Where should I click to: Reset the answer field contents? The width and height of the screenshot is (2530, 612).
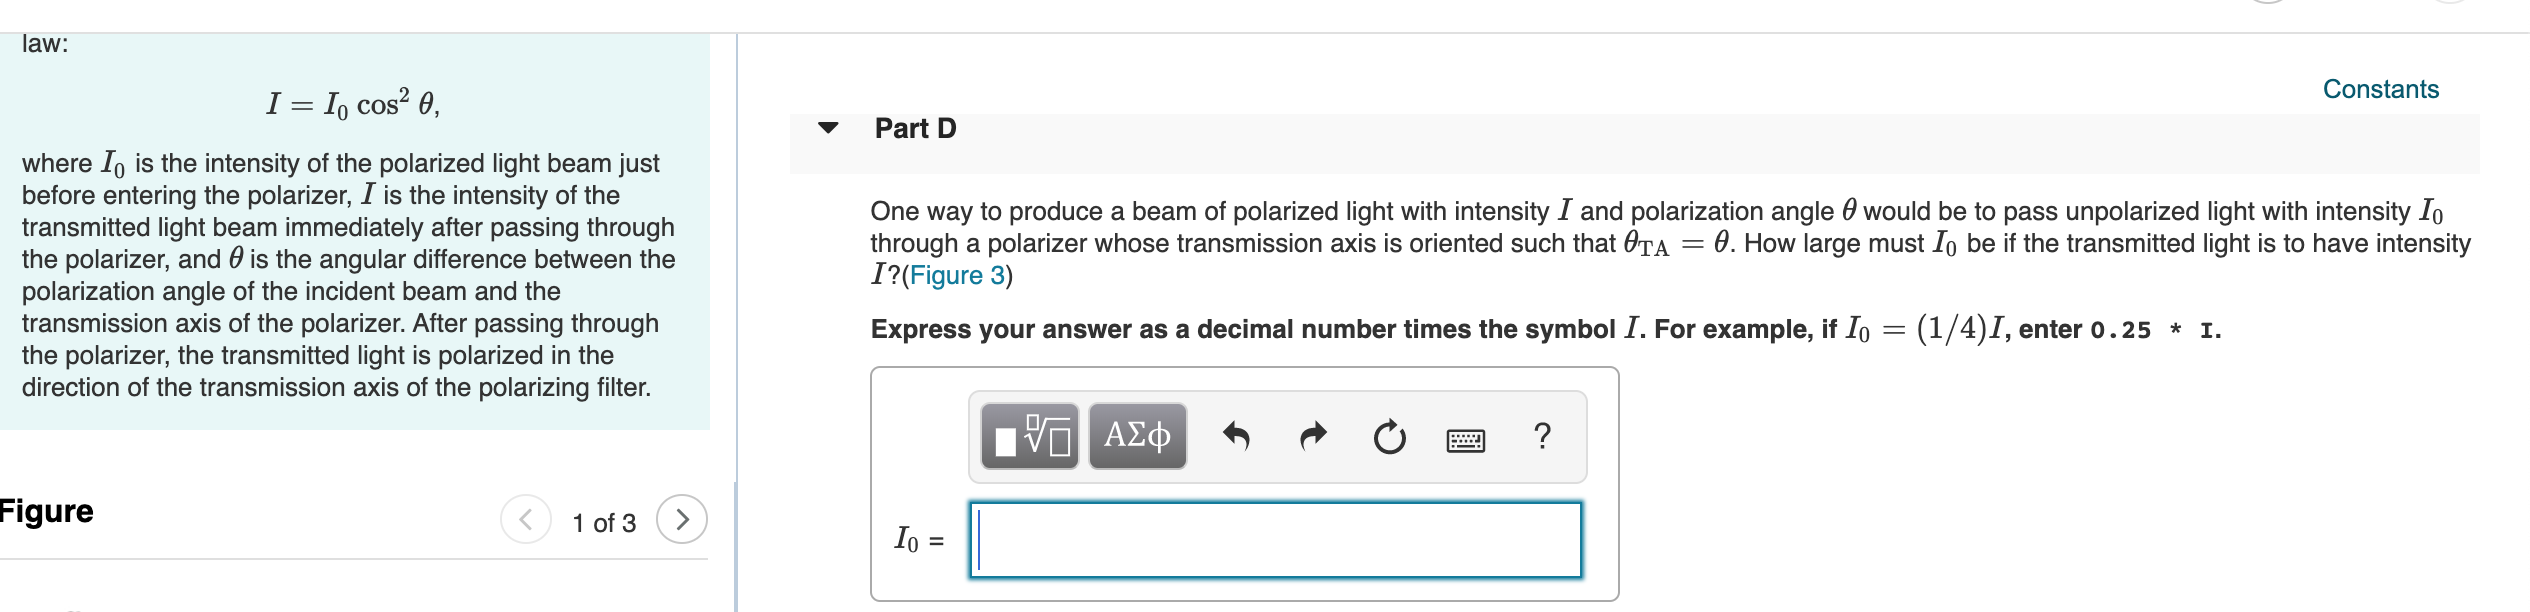(1390, 437)
